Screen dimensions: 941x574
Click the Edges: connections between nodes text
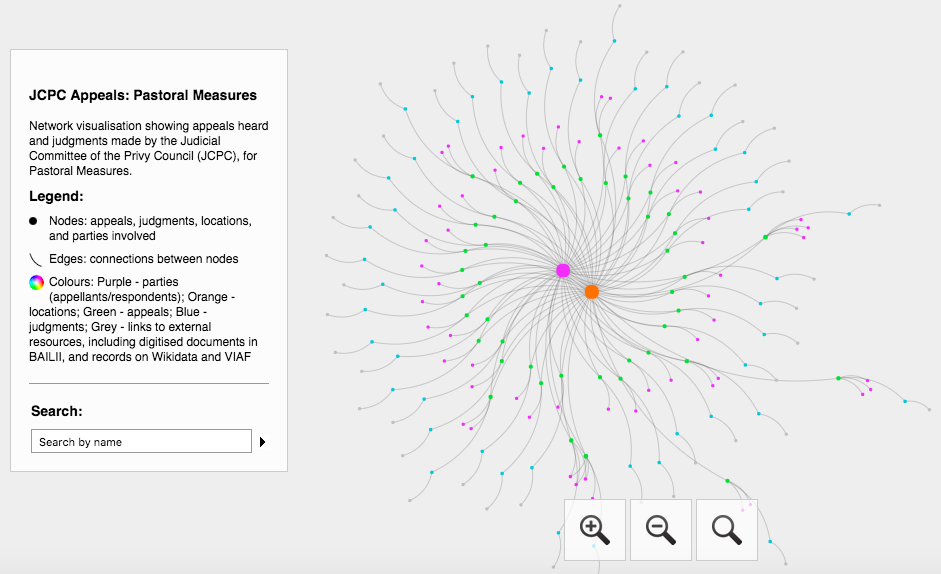click(x=143, y=259)
